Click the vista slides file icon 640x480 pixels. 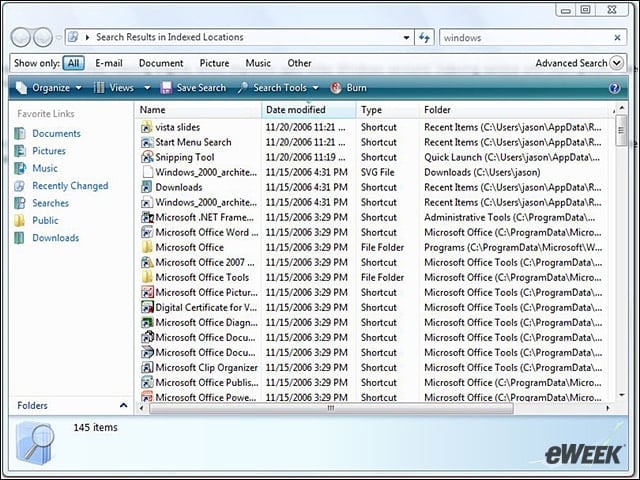147,127
